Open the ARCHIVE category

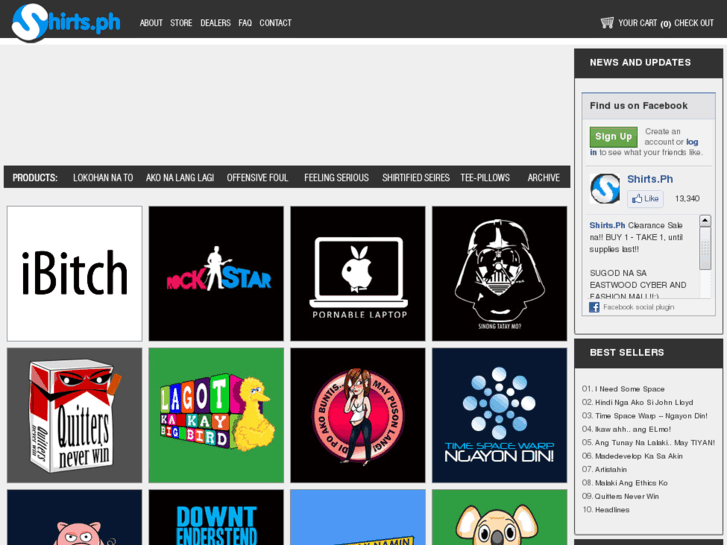coord(543,178)
